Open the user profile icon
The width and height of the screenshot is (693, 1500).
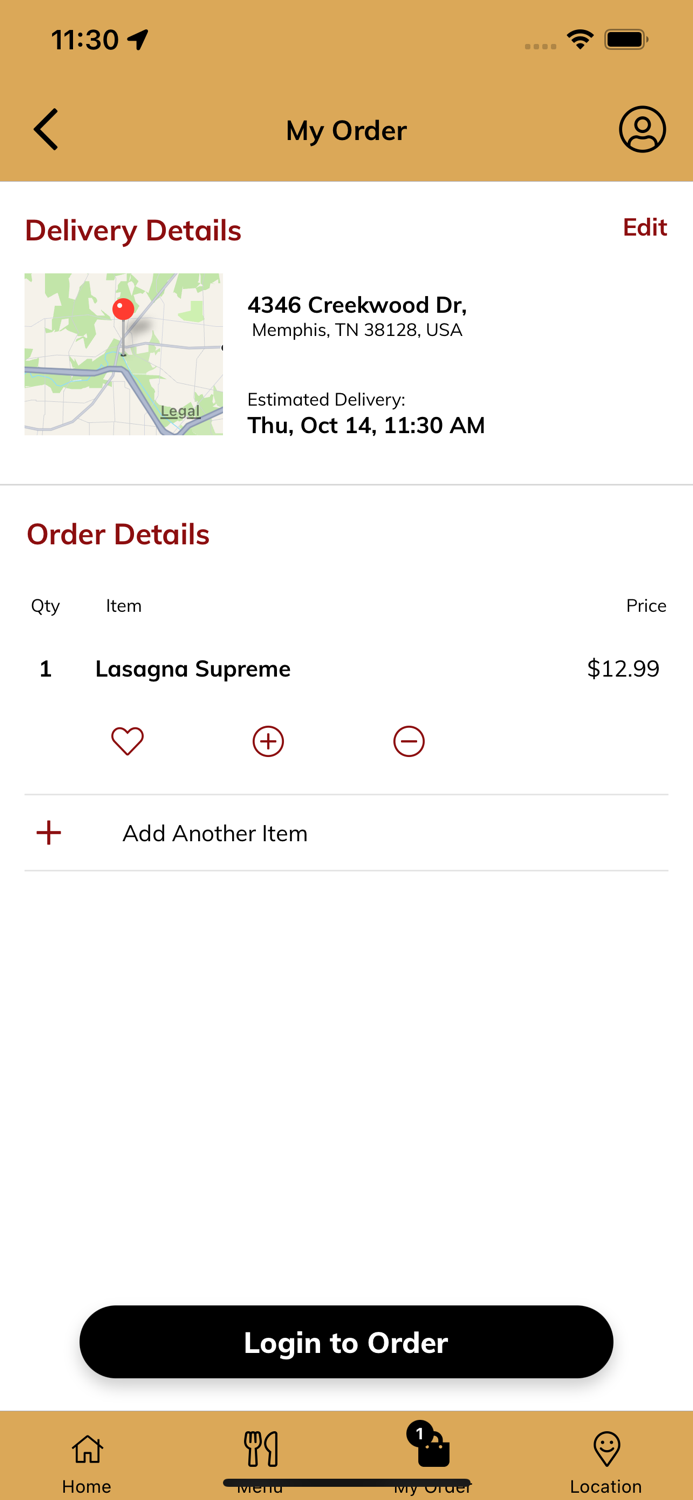pyautogui.click(x=642, y=130)
